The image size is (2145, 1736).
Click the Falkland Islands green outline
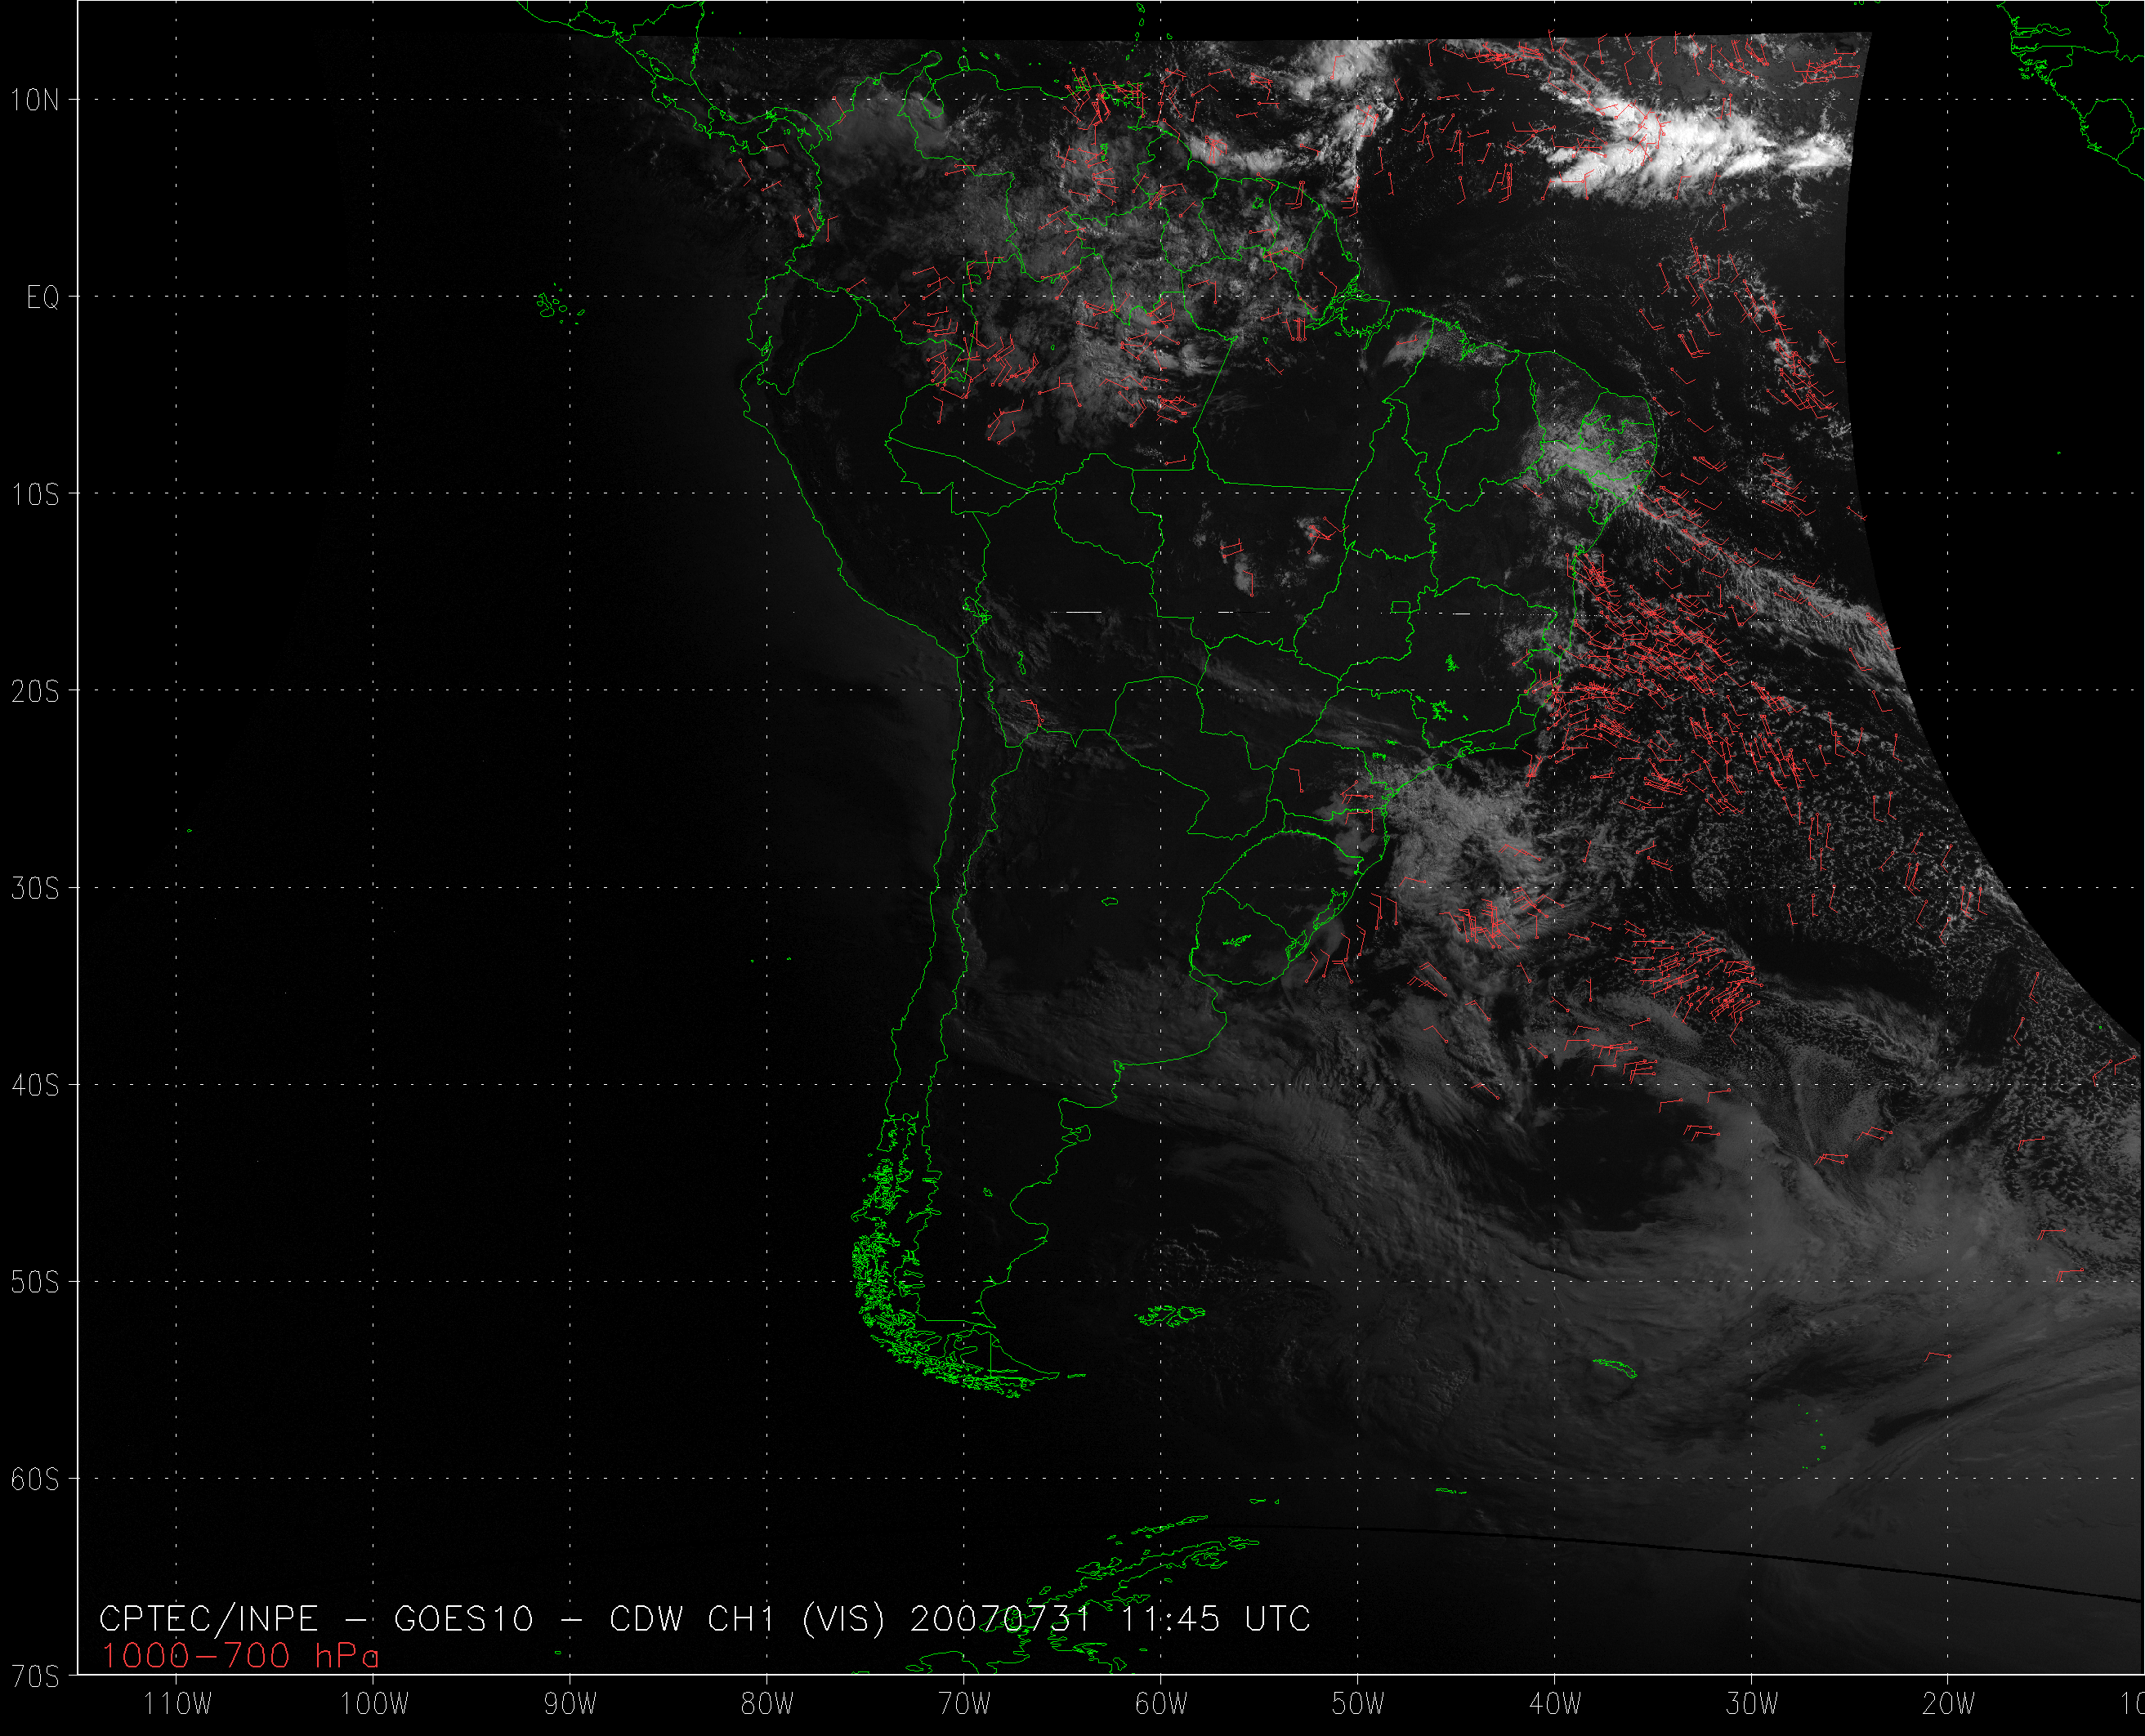tap(1172, 1315)
